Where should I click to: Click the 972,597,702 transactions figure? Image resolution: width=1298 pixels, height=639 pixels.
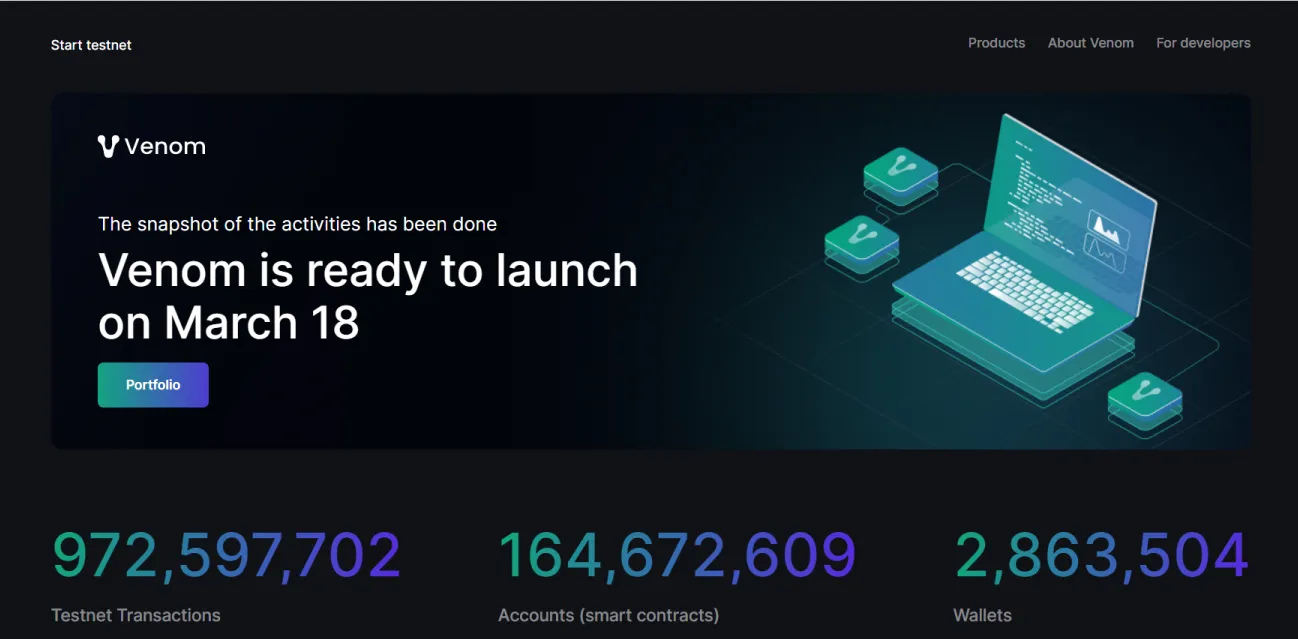227,556
